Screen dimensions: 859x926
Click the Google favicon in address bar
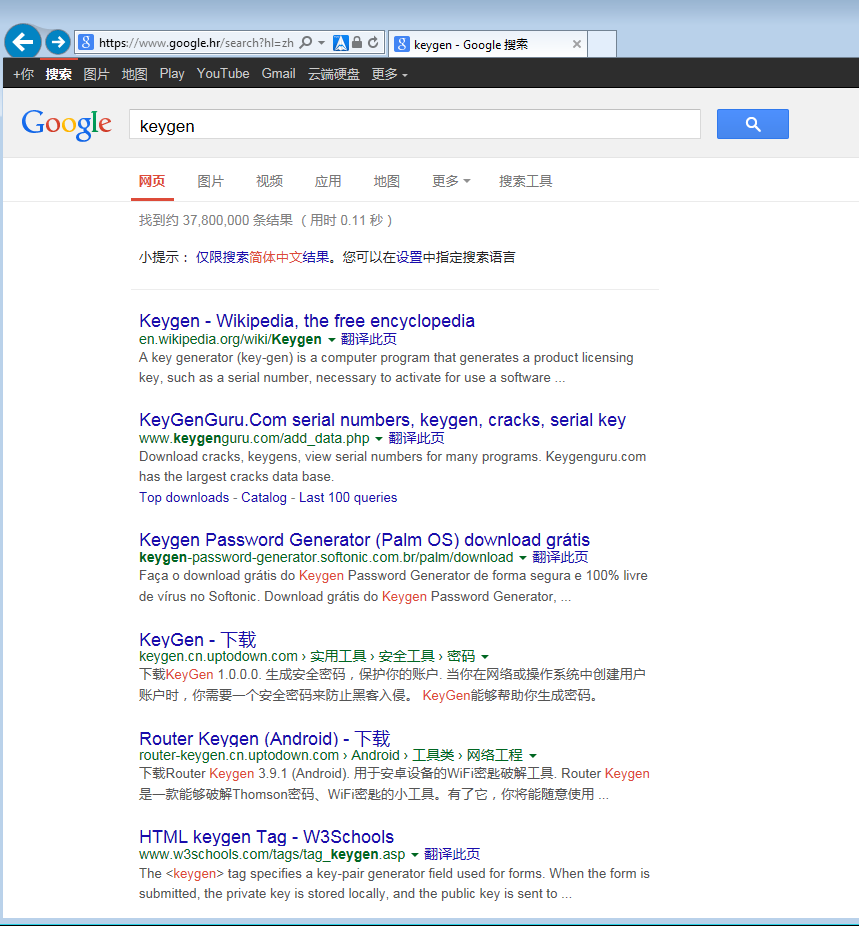click(86, 43)
